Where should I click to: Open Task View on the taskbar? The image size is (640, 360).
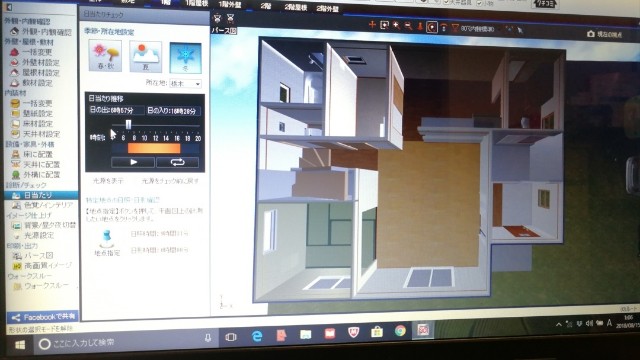(231, 337)
